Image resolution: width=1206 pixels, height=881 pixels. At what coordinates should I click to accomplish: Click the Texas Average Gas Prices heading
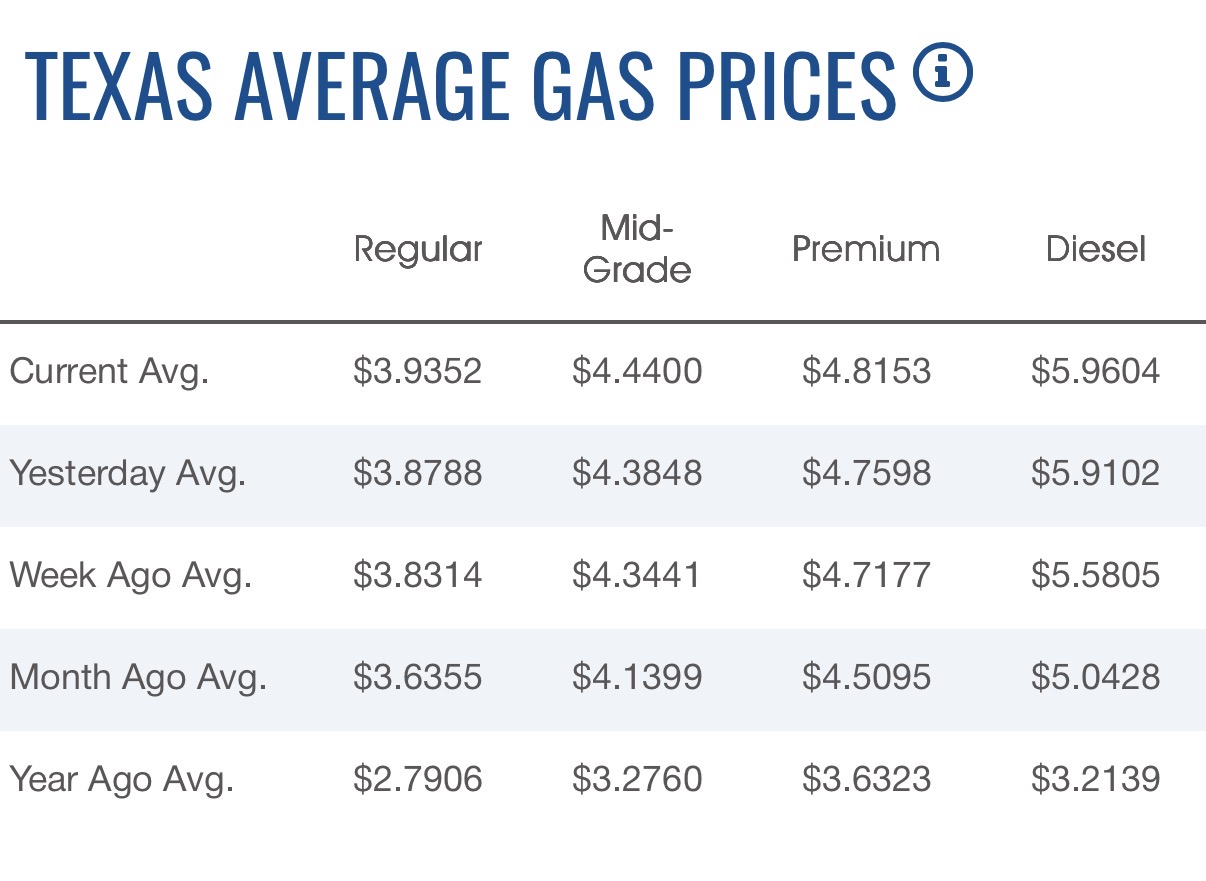point(460,85)
